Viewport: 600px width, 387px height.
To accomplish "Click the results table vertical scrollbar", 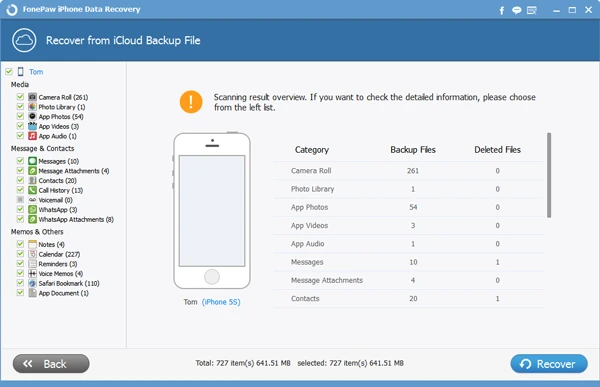I will click(x=549, y=175).
